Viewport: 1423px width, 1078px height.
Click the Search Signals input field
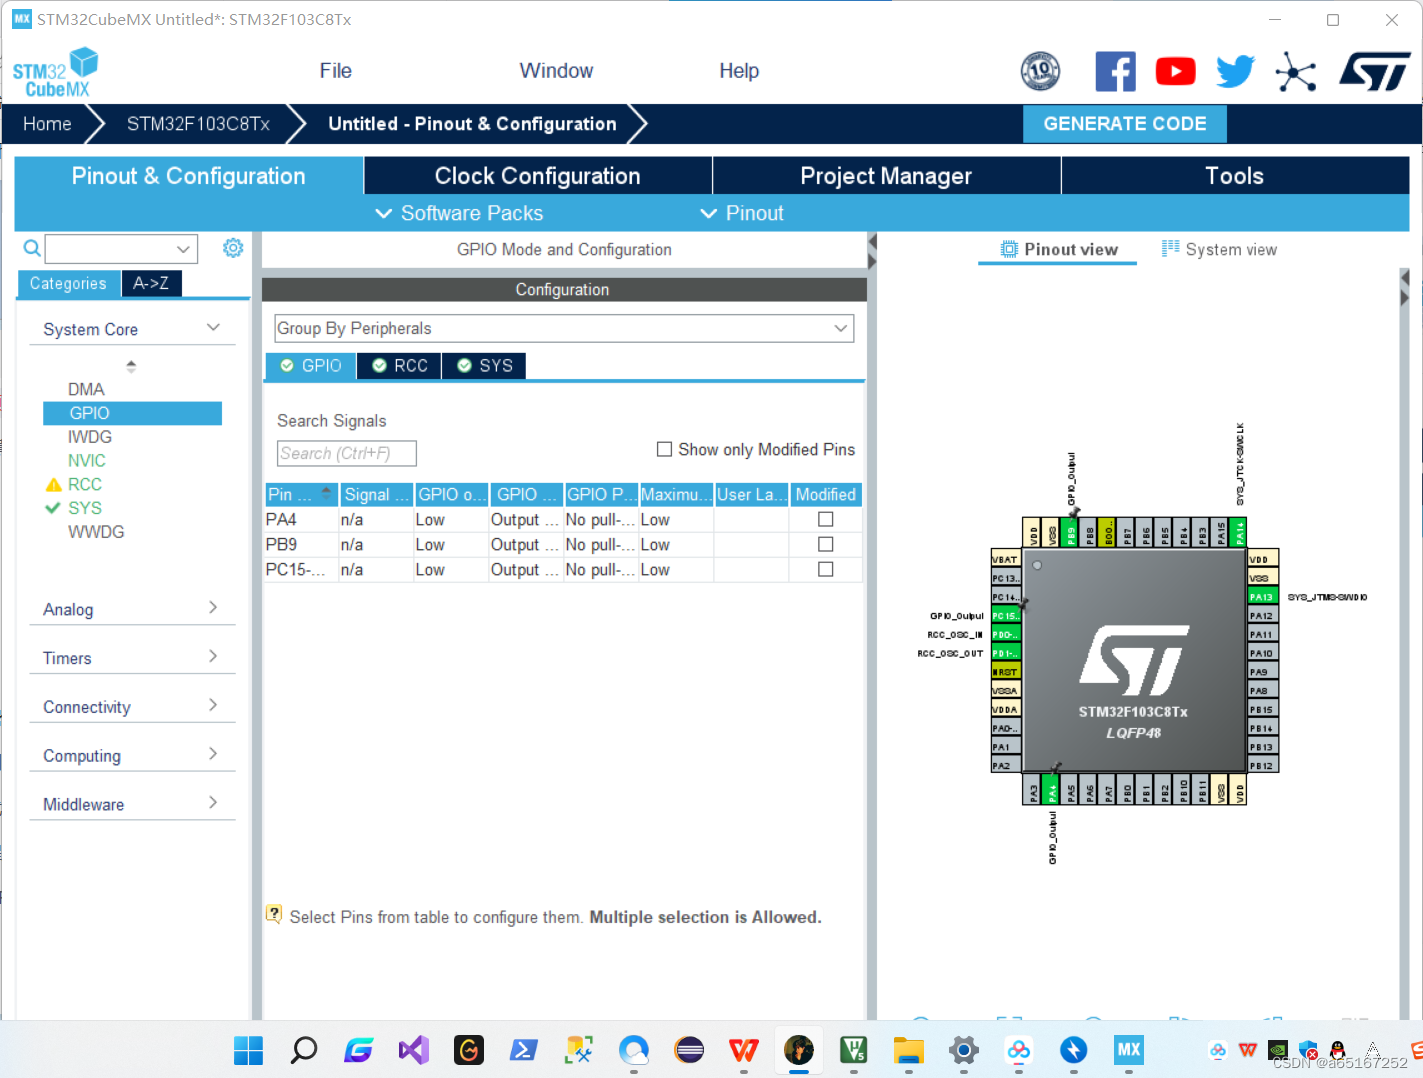[346, 453]
